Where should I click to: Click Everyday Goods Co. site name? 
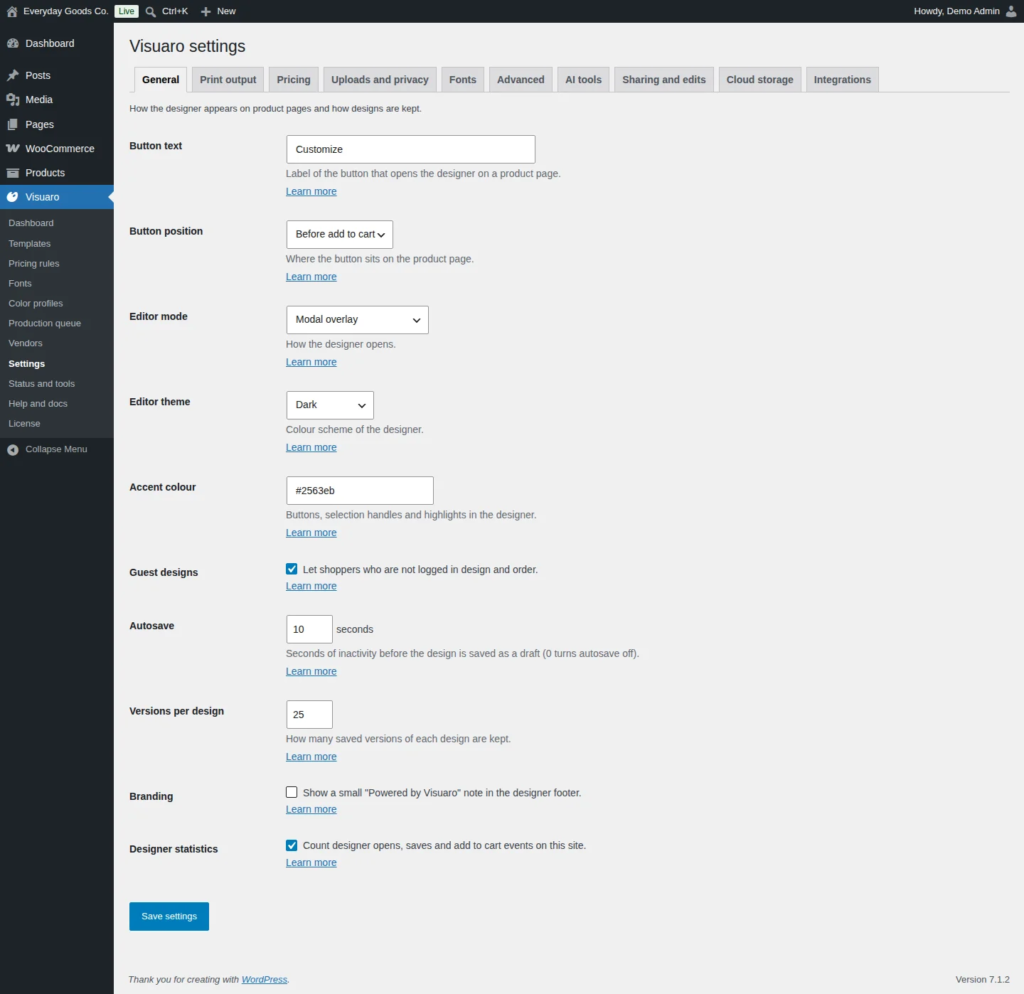click(x=65, y=11)
